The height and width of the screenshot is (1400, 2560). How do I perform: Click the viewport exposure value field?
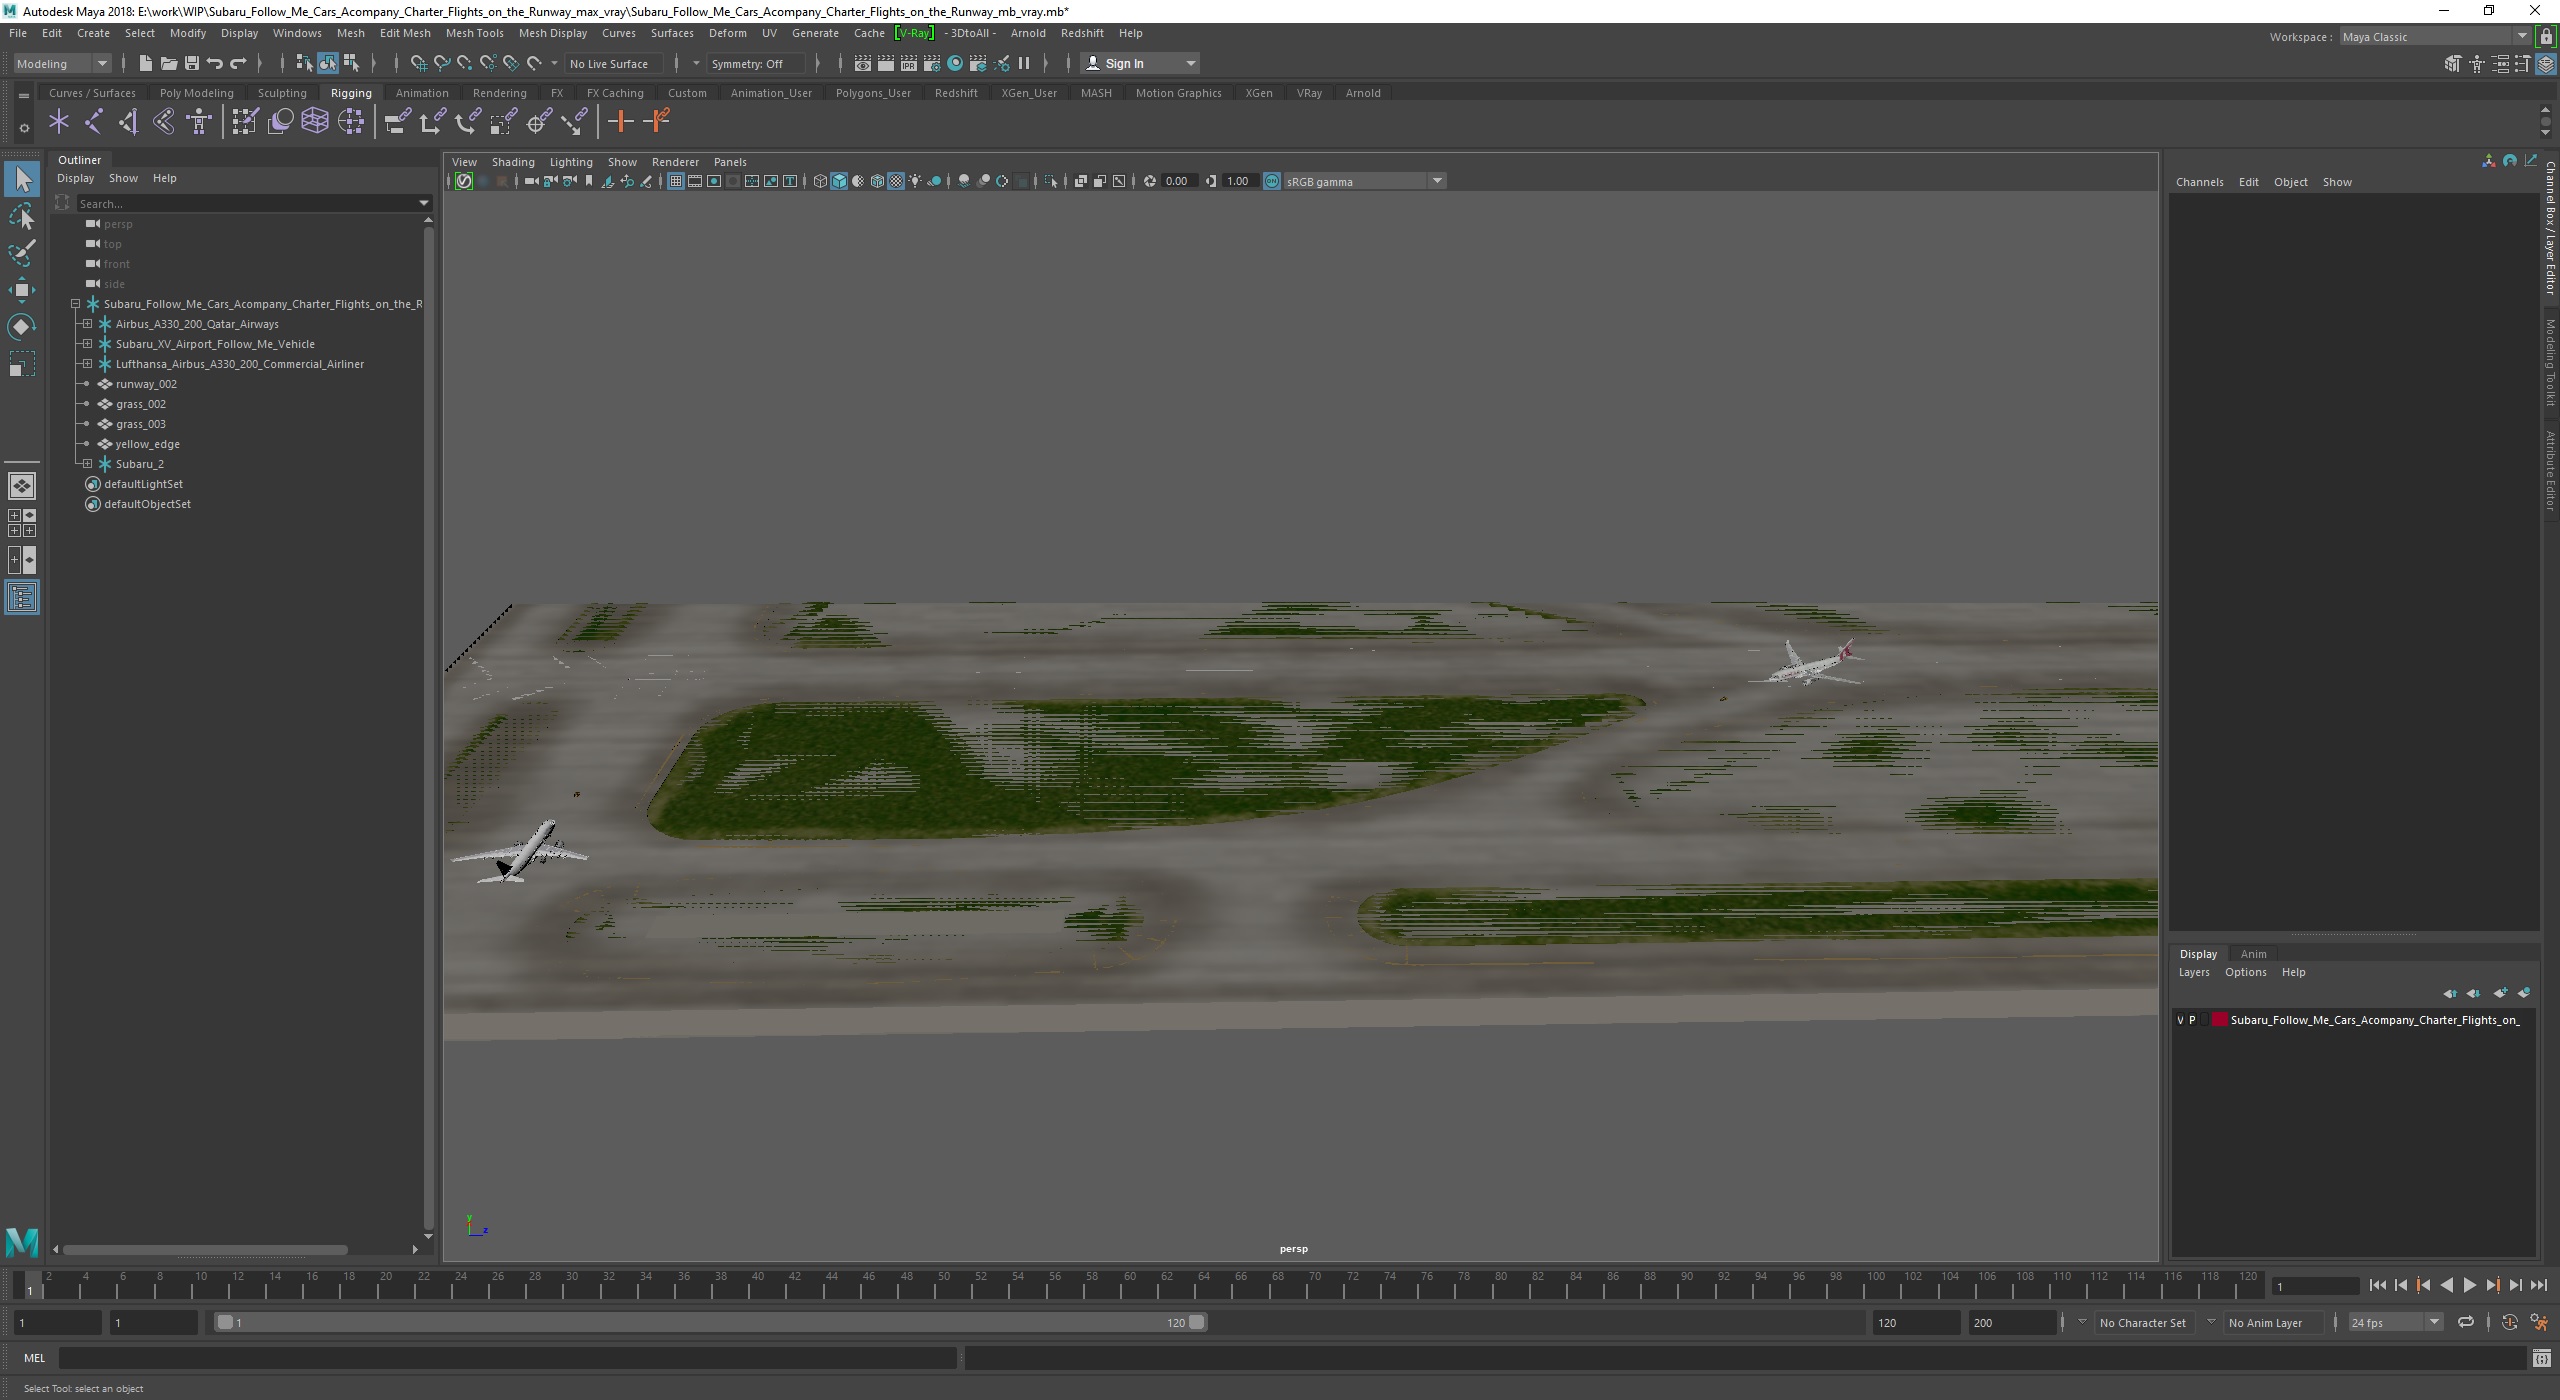click(x=1178, y=181)
